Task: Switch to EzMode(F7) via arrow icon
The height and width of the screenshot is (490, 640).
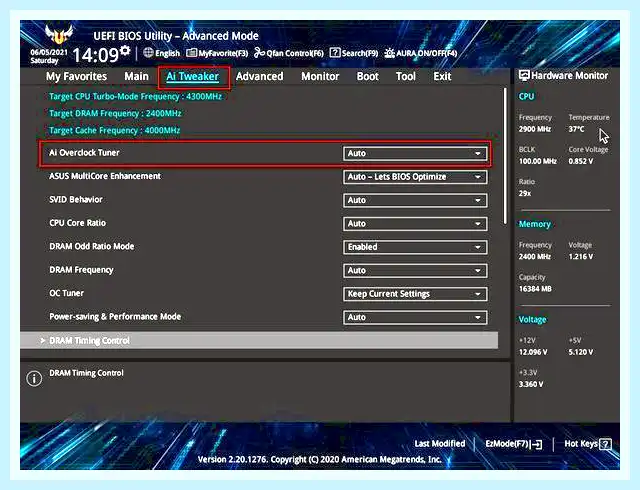Action: click(537, 444)
